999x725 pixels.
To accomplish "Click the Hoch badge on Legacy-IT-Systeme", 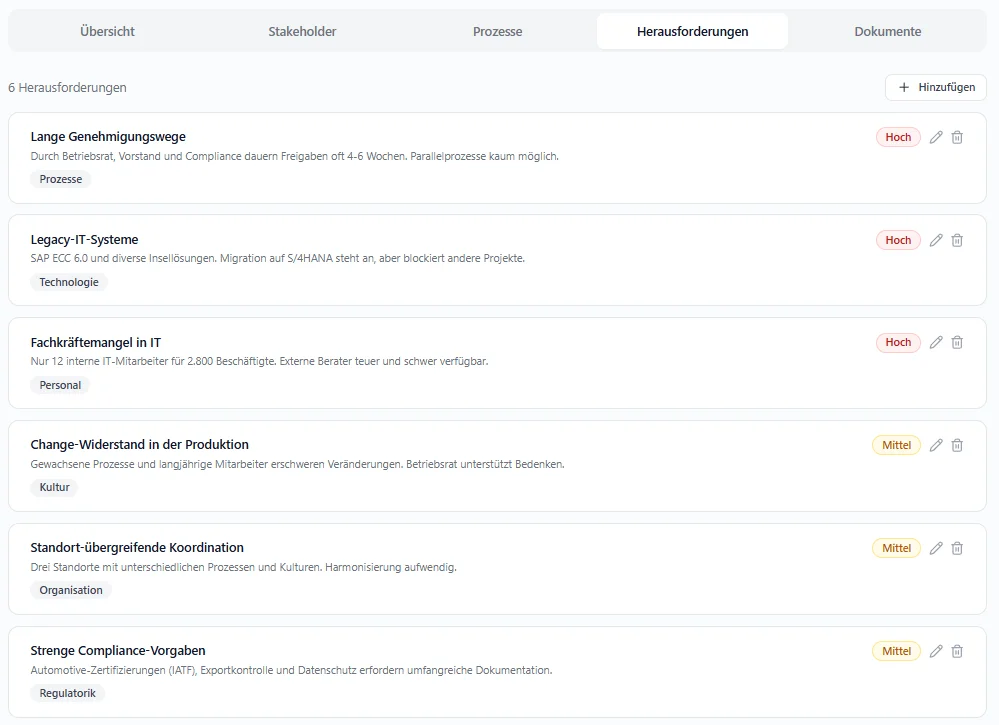I will (898, 240).
